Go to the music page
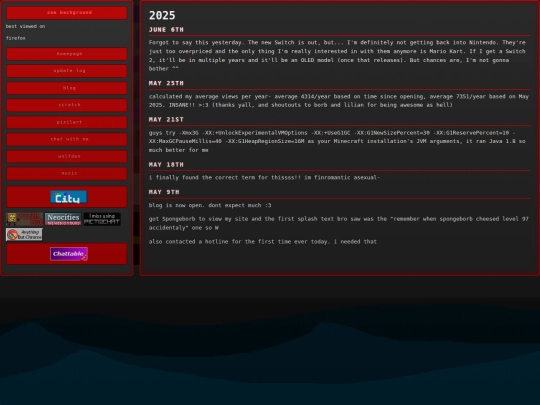 click(67, 174)
